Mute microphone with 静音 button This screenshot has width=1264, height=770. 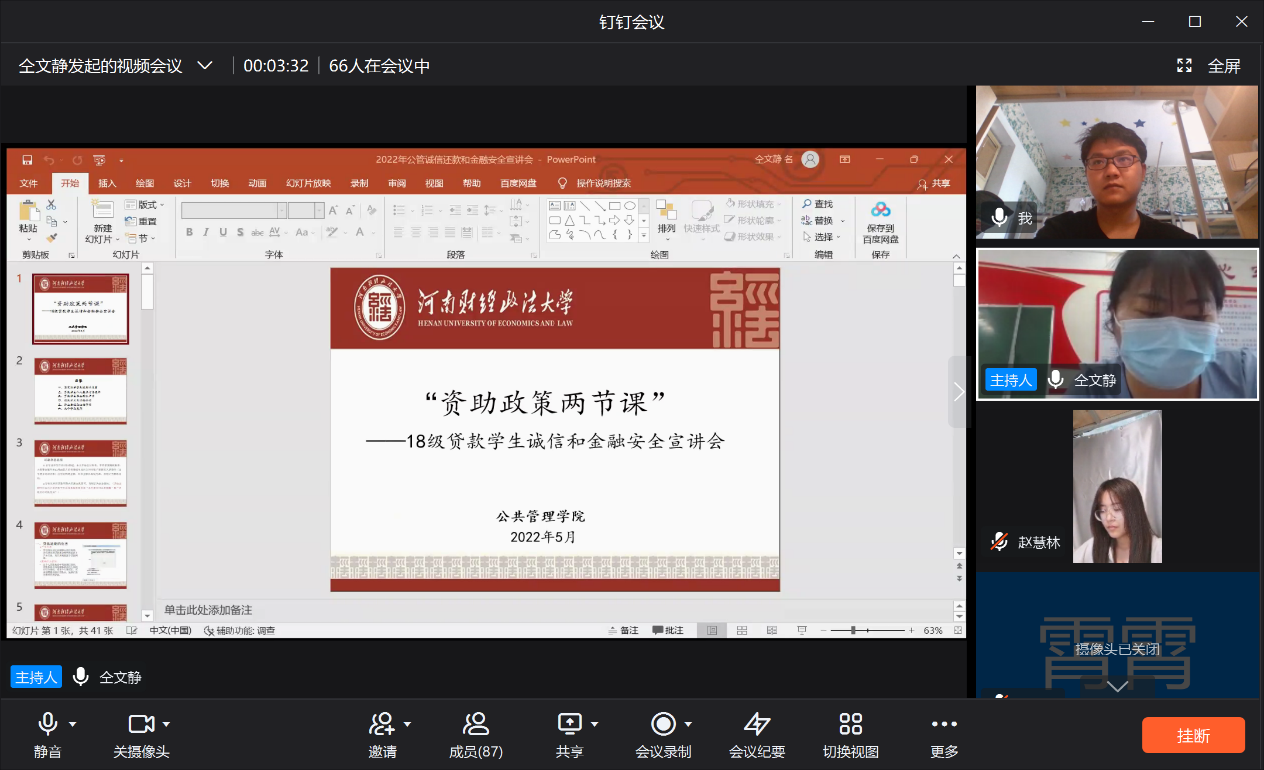(47, 735)
